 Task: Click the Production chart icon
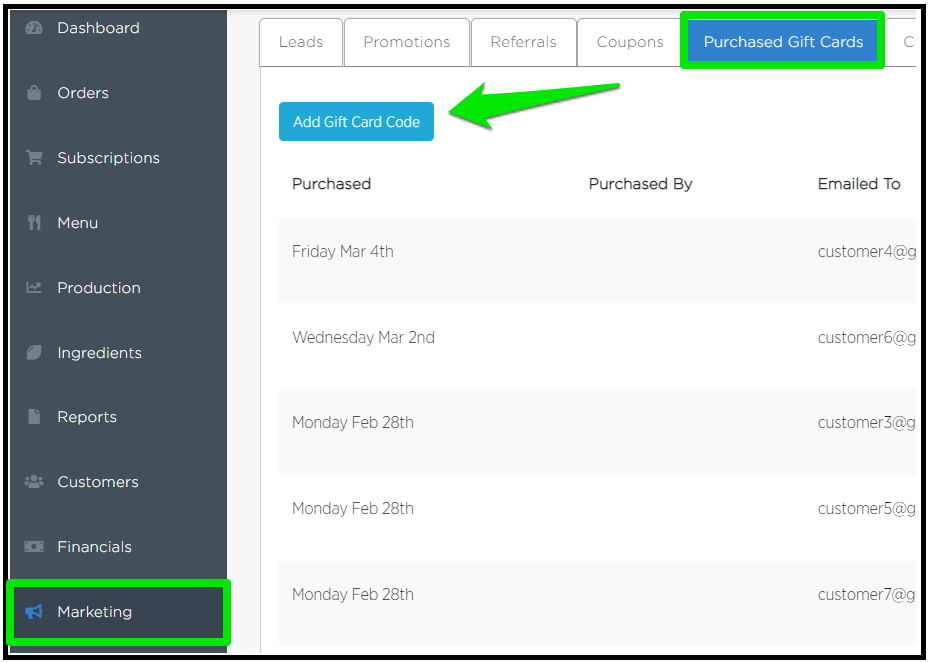[x=34, y=288]
